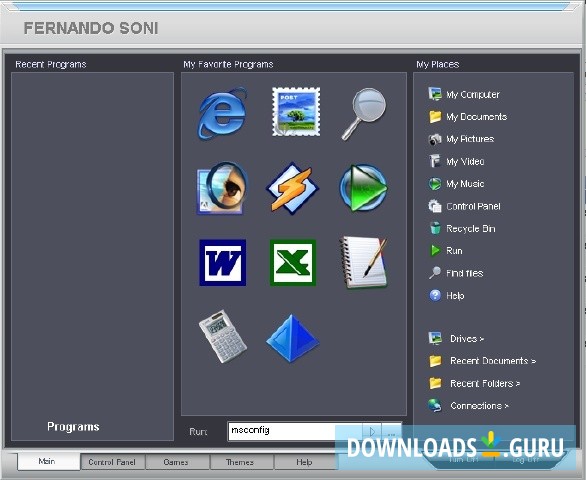
Task: Open Microsoft Excel icon
Action: 293,262
